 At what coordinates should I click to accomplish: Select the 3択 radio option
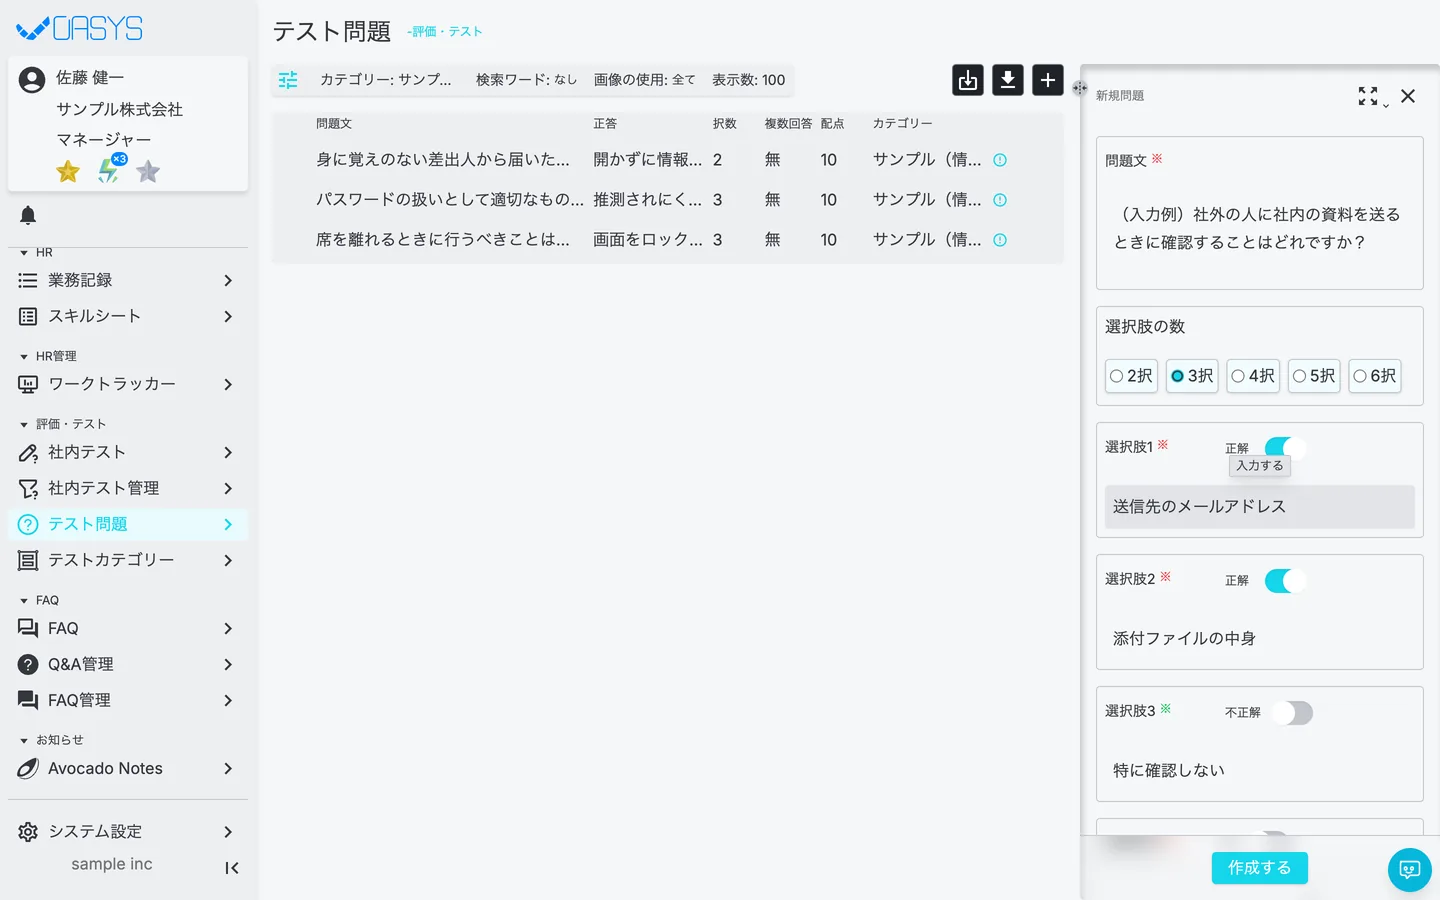tap(1192, 376)
